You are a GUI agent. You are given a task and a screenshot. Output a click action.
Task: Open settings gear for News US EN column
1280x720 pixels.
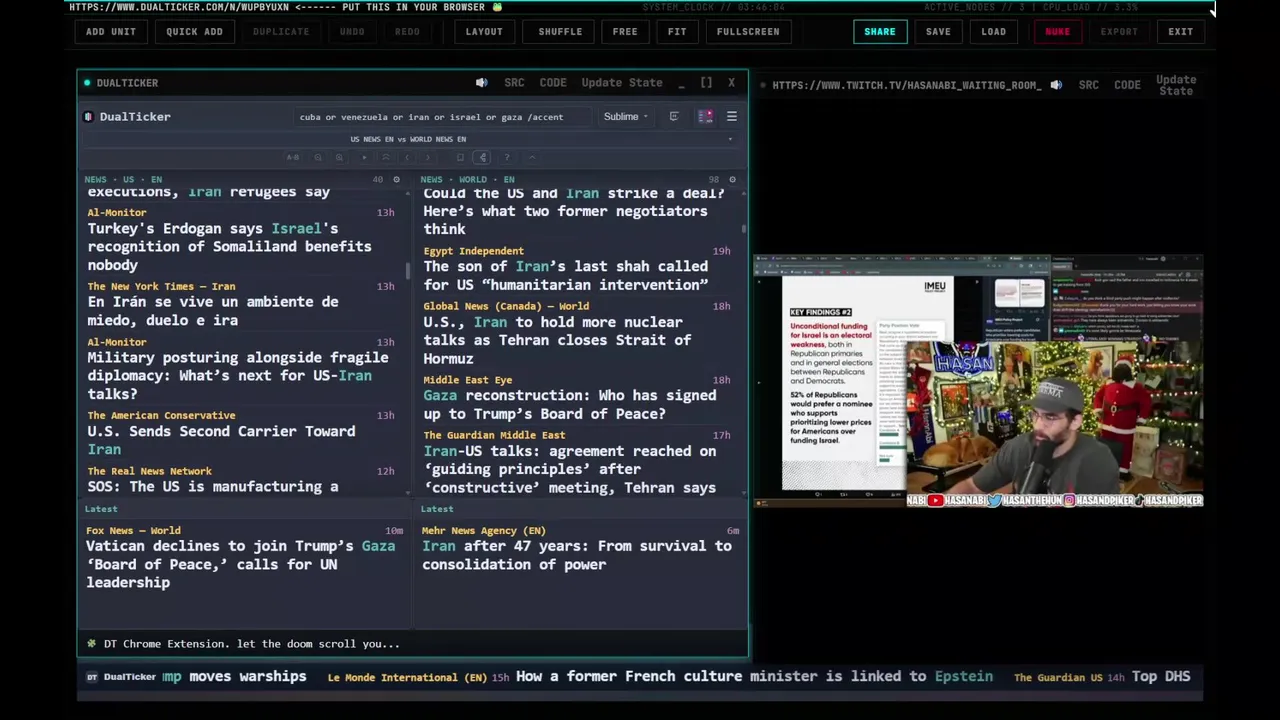396,180
